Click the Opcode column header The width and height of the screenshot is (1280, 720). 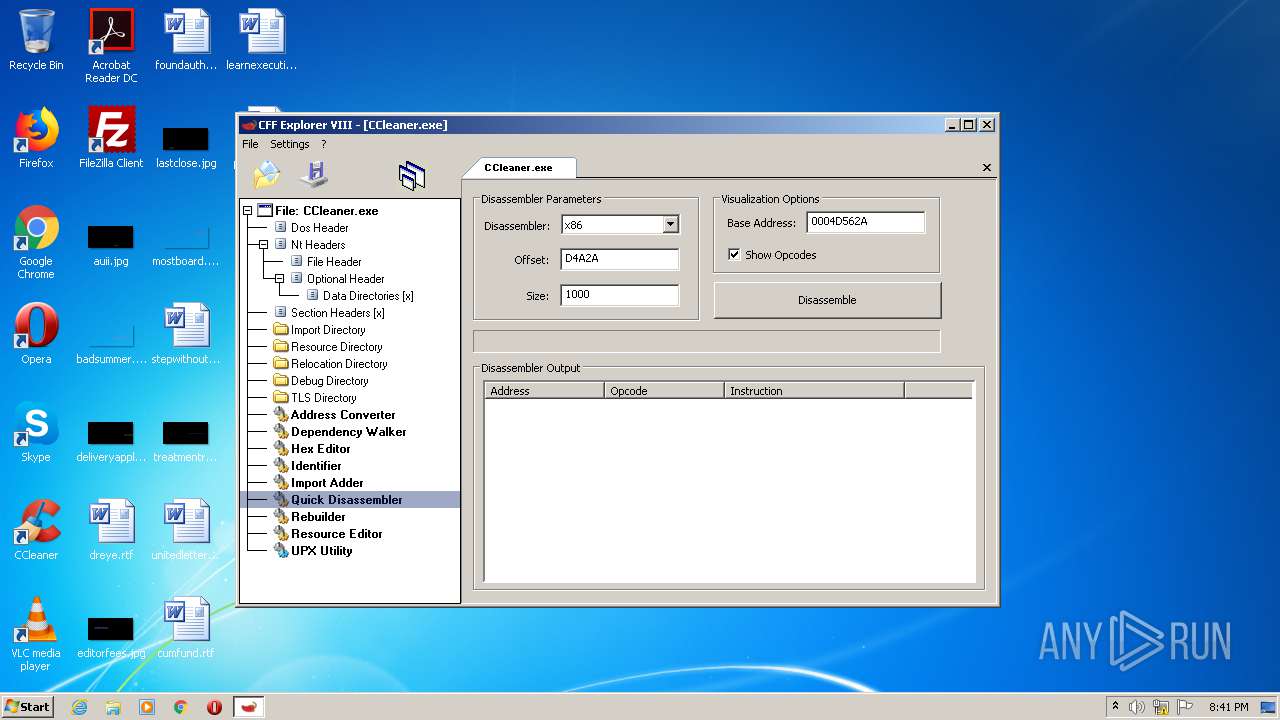tap(664, 391)
